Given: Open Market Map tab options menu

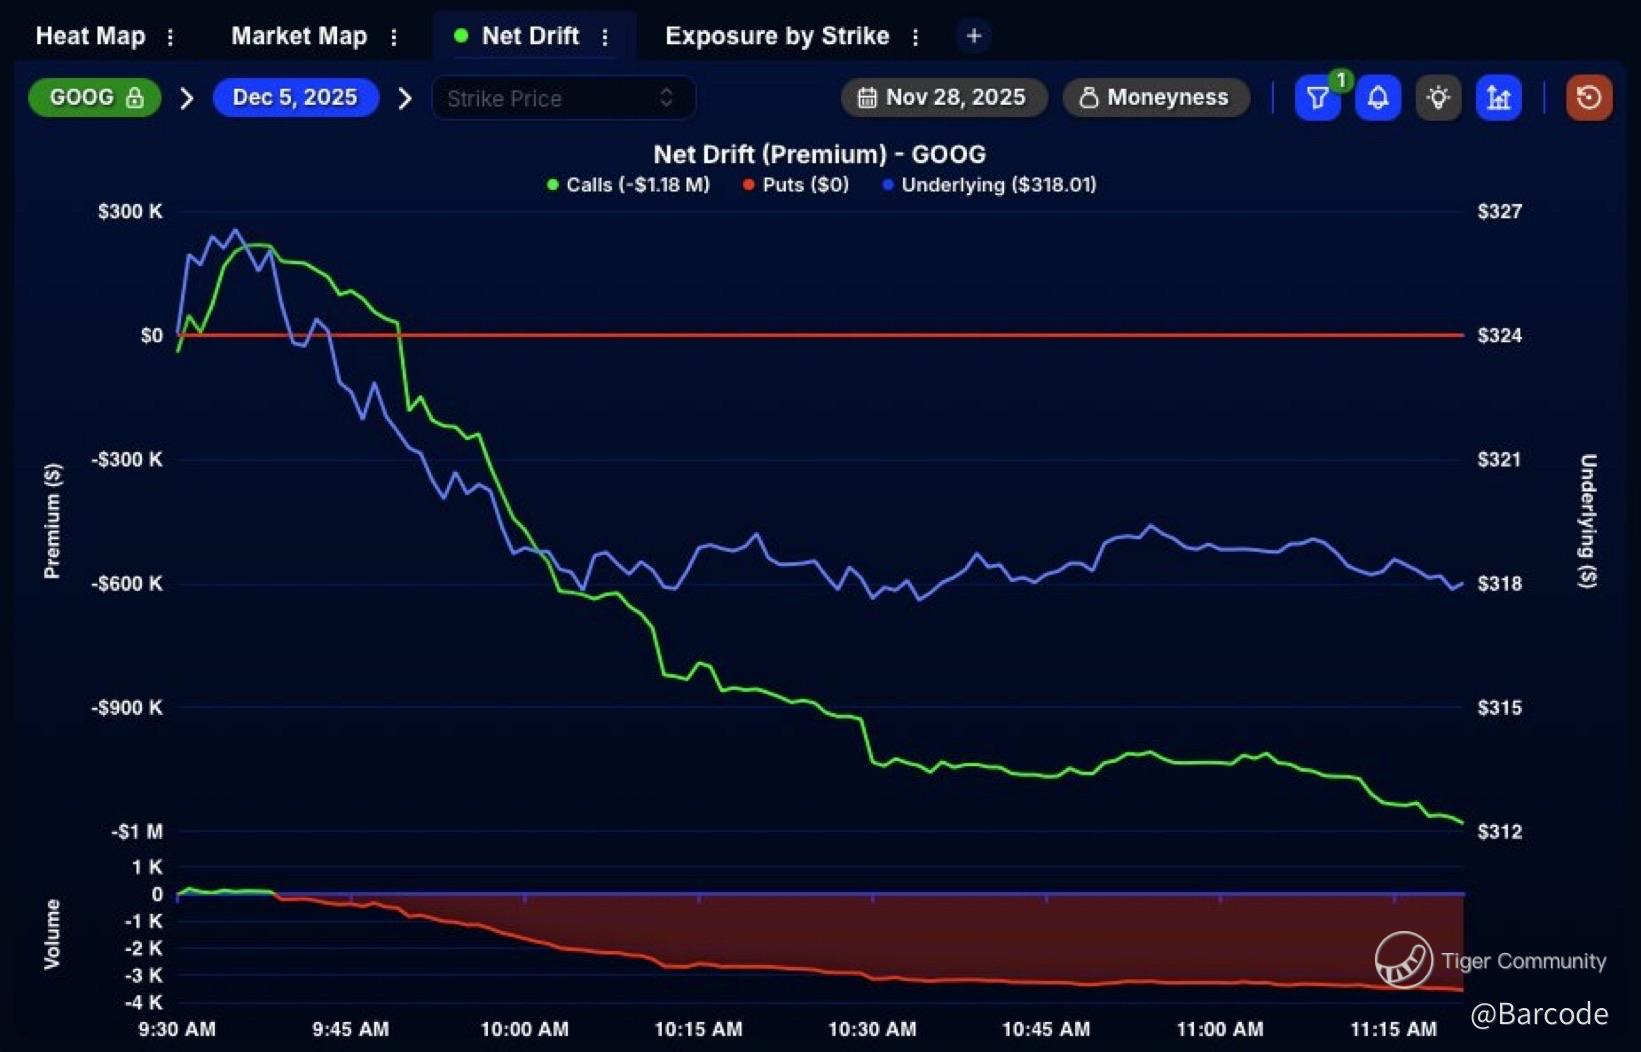Looking at the screenshot, I should point(394,37).
